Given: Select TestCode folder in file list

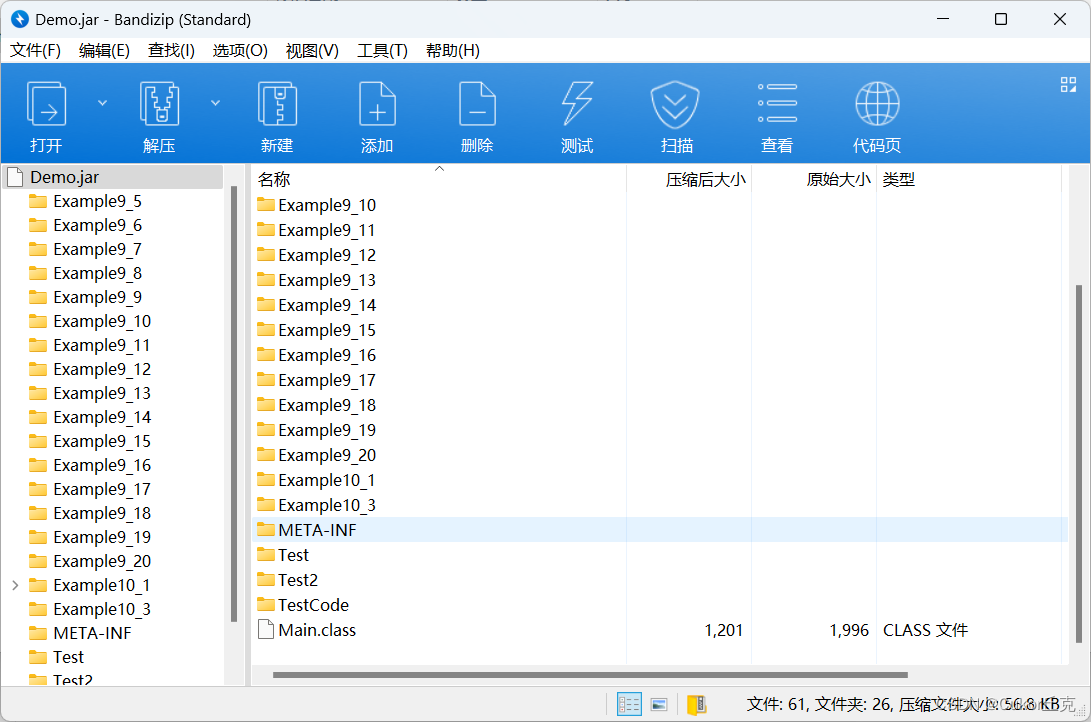Looking at the screenshot, I should point(313,605).
